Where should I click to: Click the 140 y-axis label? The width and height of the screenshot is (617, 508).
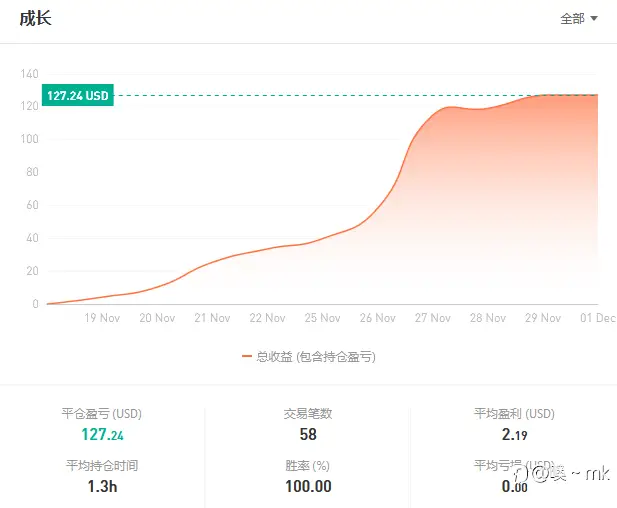click(x=30, y=74)
